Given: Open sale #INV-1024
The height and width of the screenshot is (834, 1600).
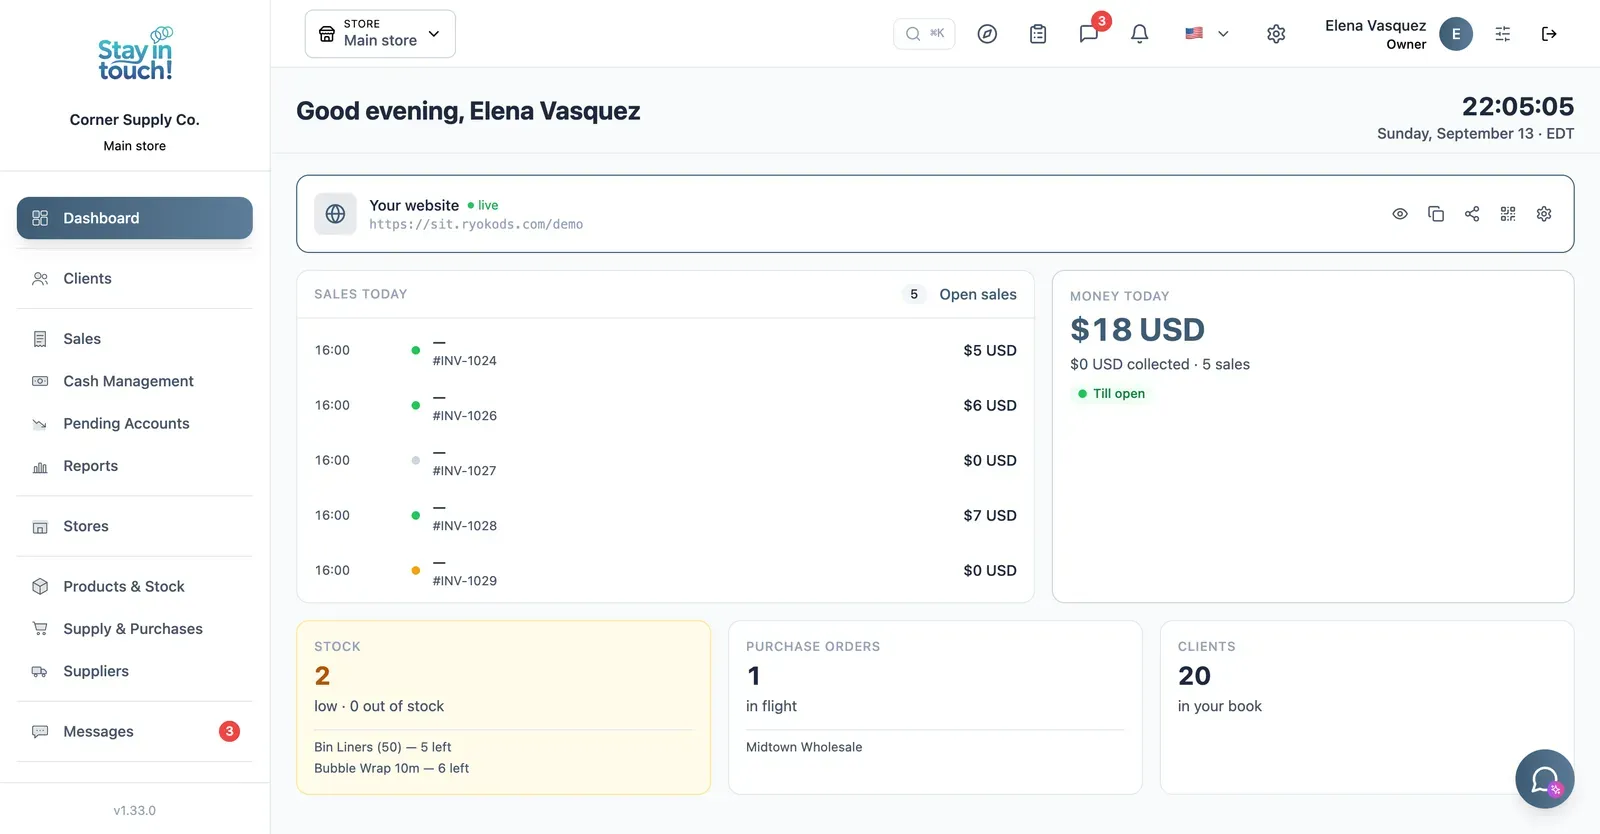Looking at the screenshot, I should pos(665,350).
